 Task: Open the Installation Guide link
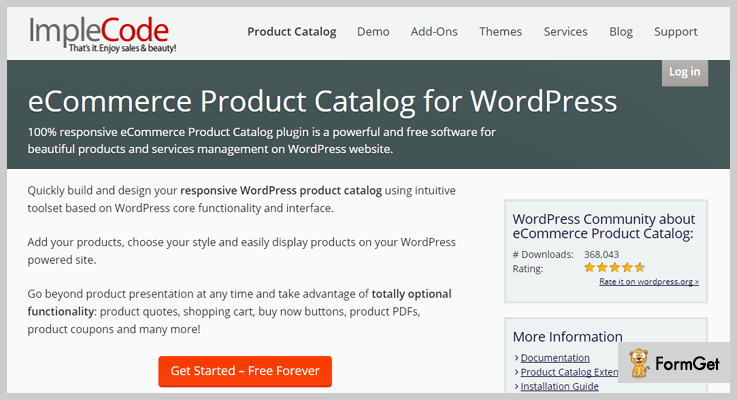point(559,386)
